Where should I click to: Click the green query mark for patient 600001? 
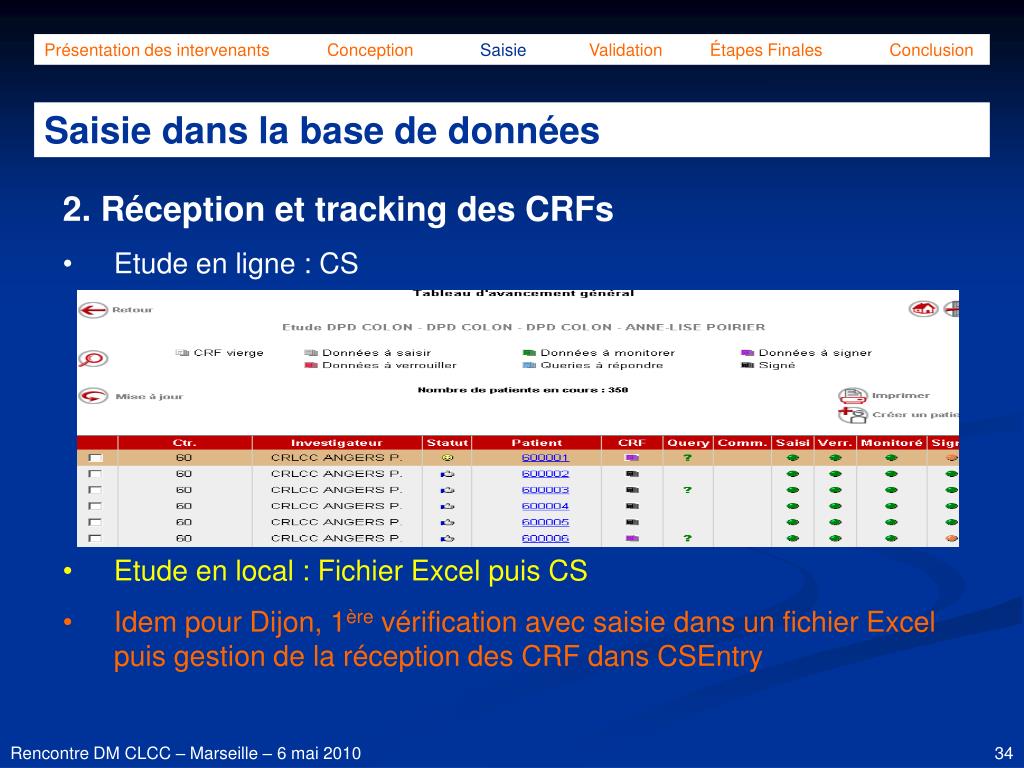687,458
